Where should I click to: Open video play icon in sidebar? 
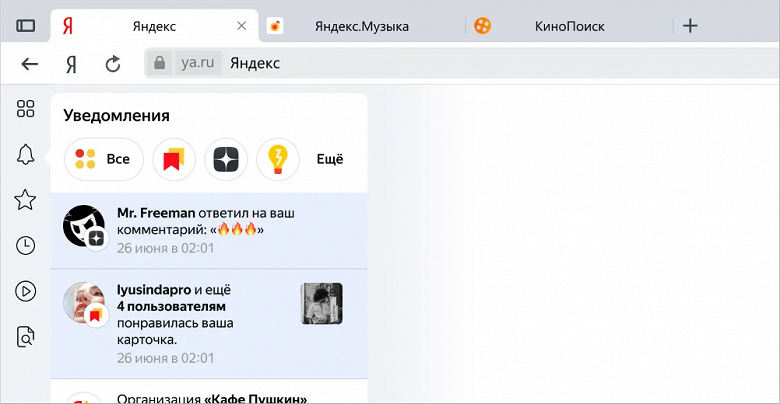click(x=25, y=291)
